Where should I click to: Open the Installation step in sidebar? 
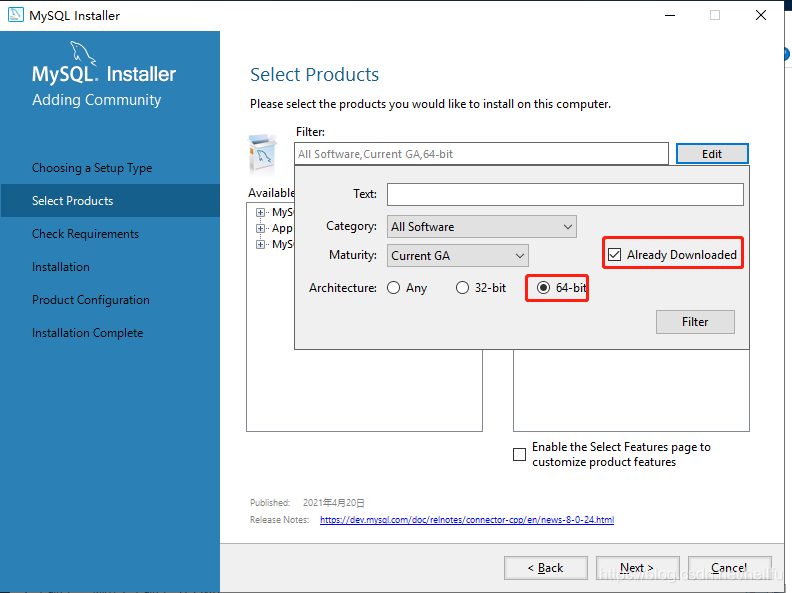(61, 267)
